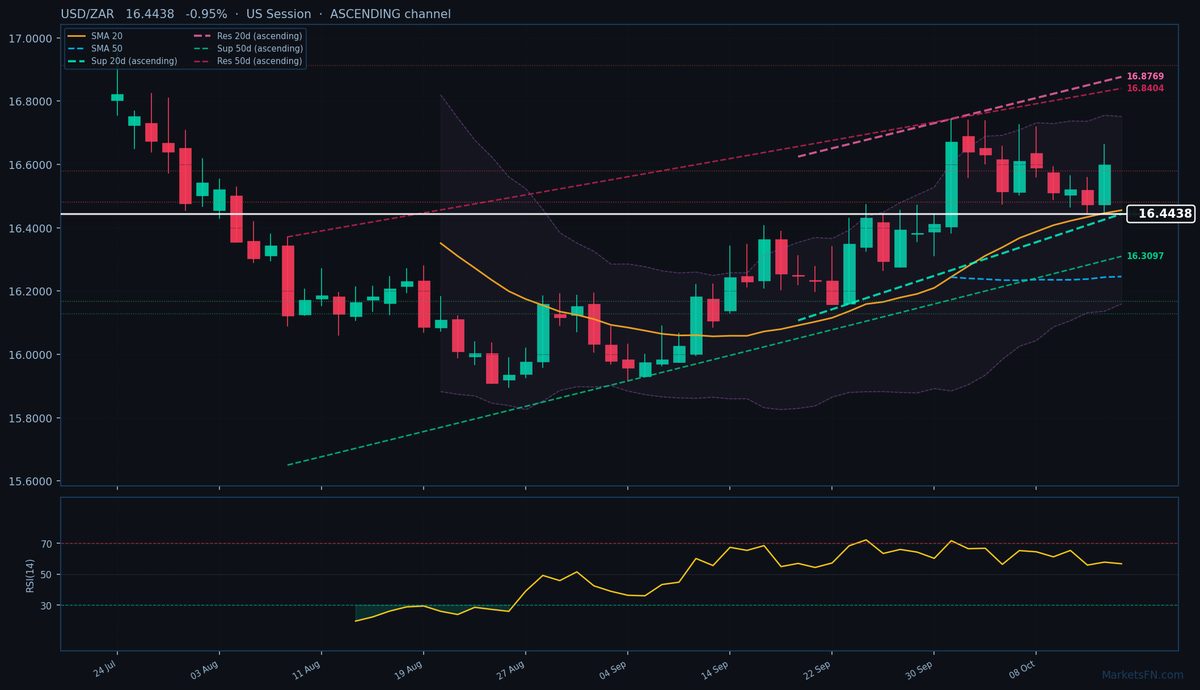This screenshot has width=1200, height=690.
Task: Click the 16.8404 resistance price label
Action: [x=1144, y=88]
